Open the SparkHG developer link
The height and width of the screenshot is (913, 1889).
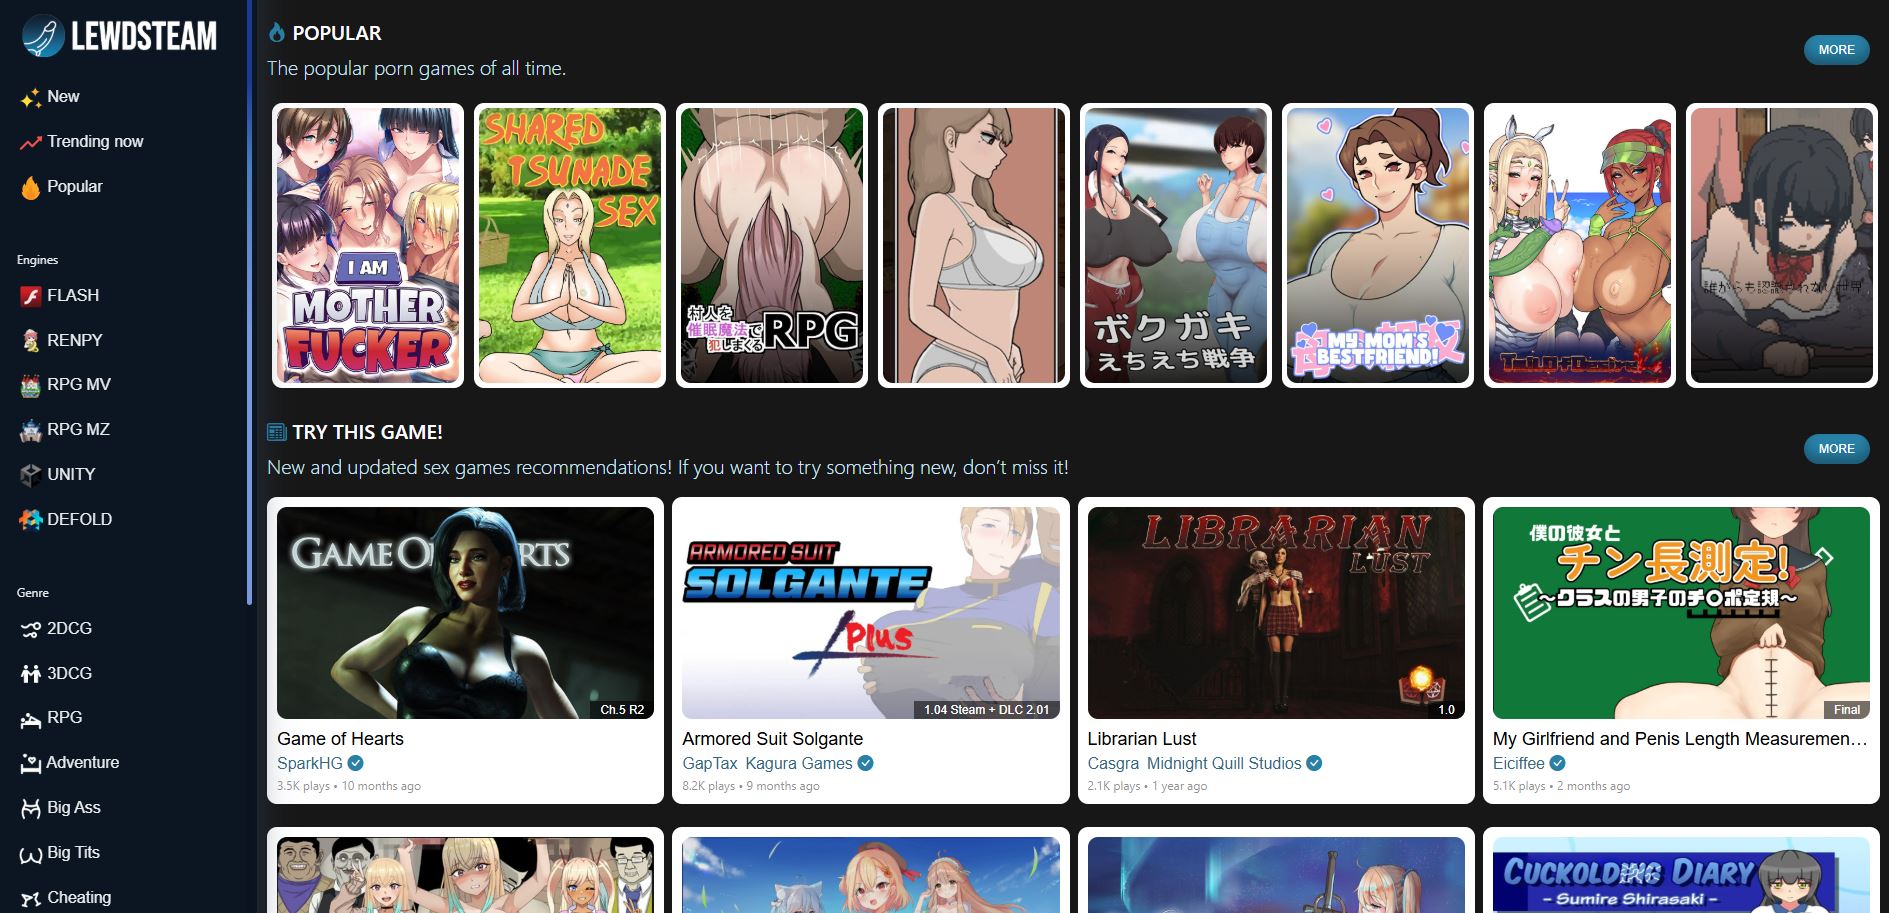310,763
